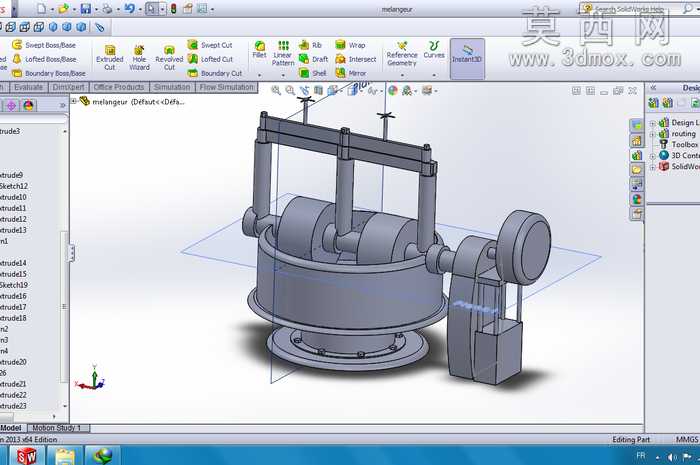
Task: Open the Hole Wizard tool
Action: (139, 58)
